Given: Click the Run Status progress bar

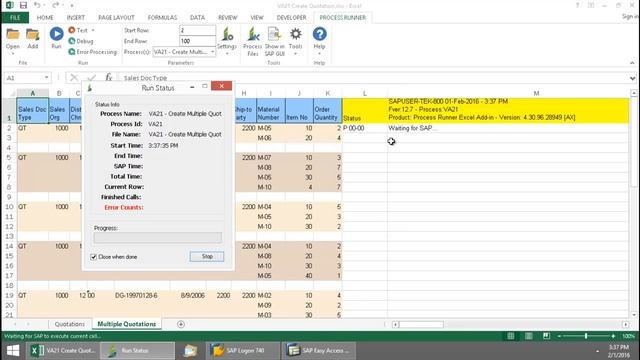Looking at the screenshot, I should 158,238.
